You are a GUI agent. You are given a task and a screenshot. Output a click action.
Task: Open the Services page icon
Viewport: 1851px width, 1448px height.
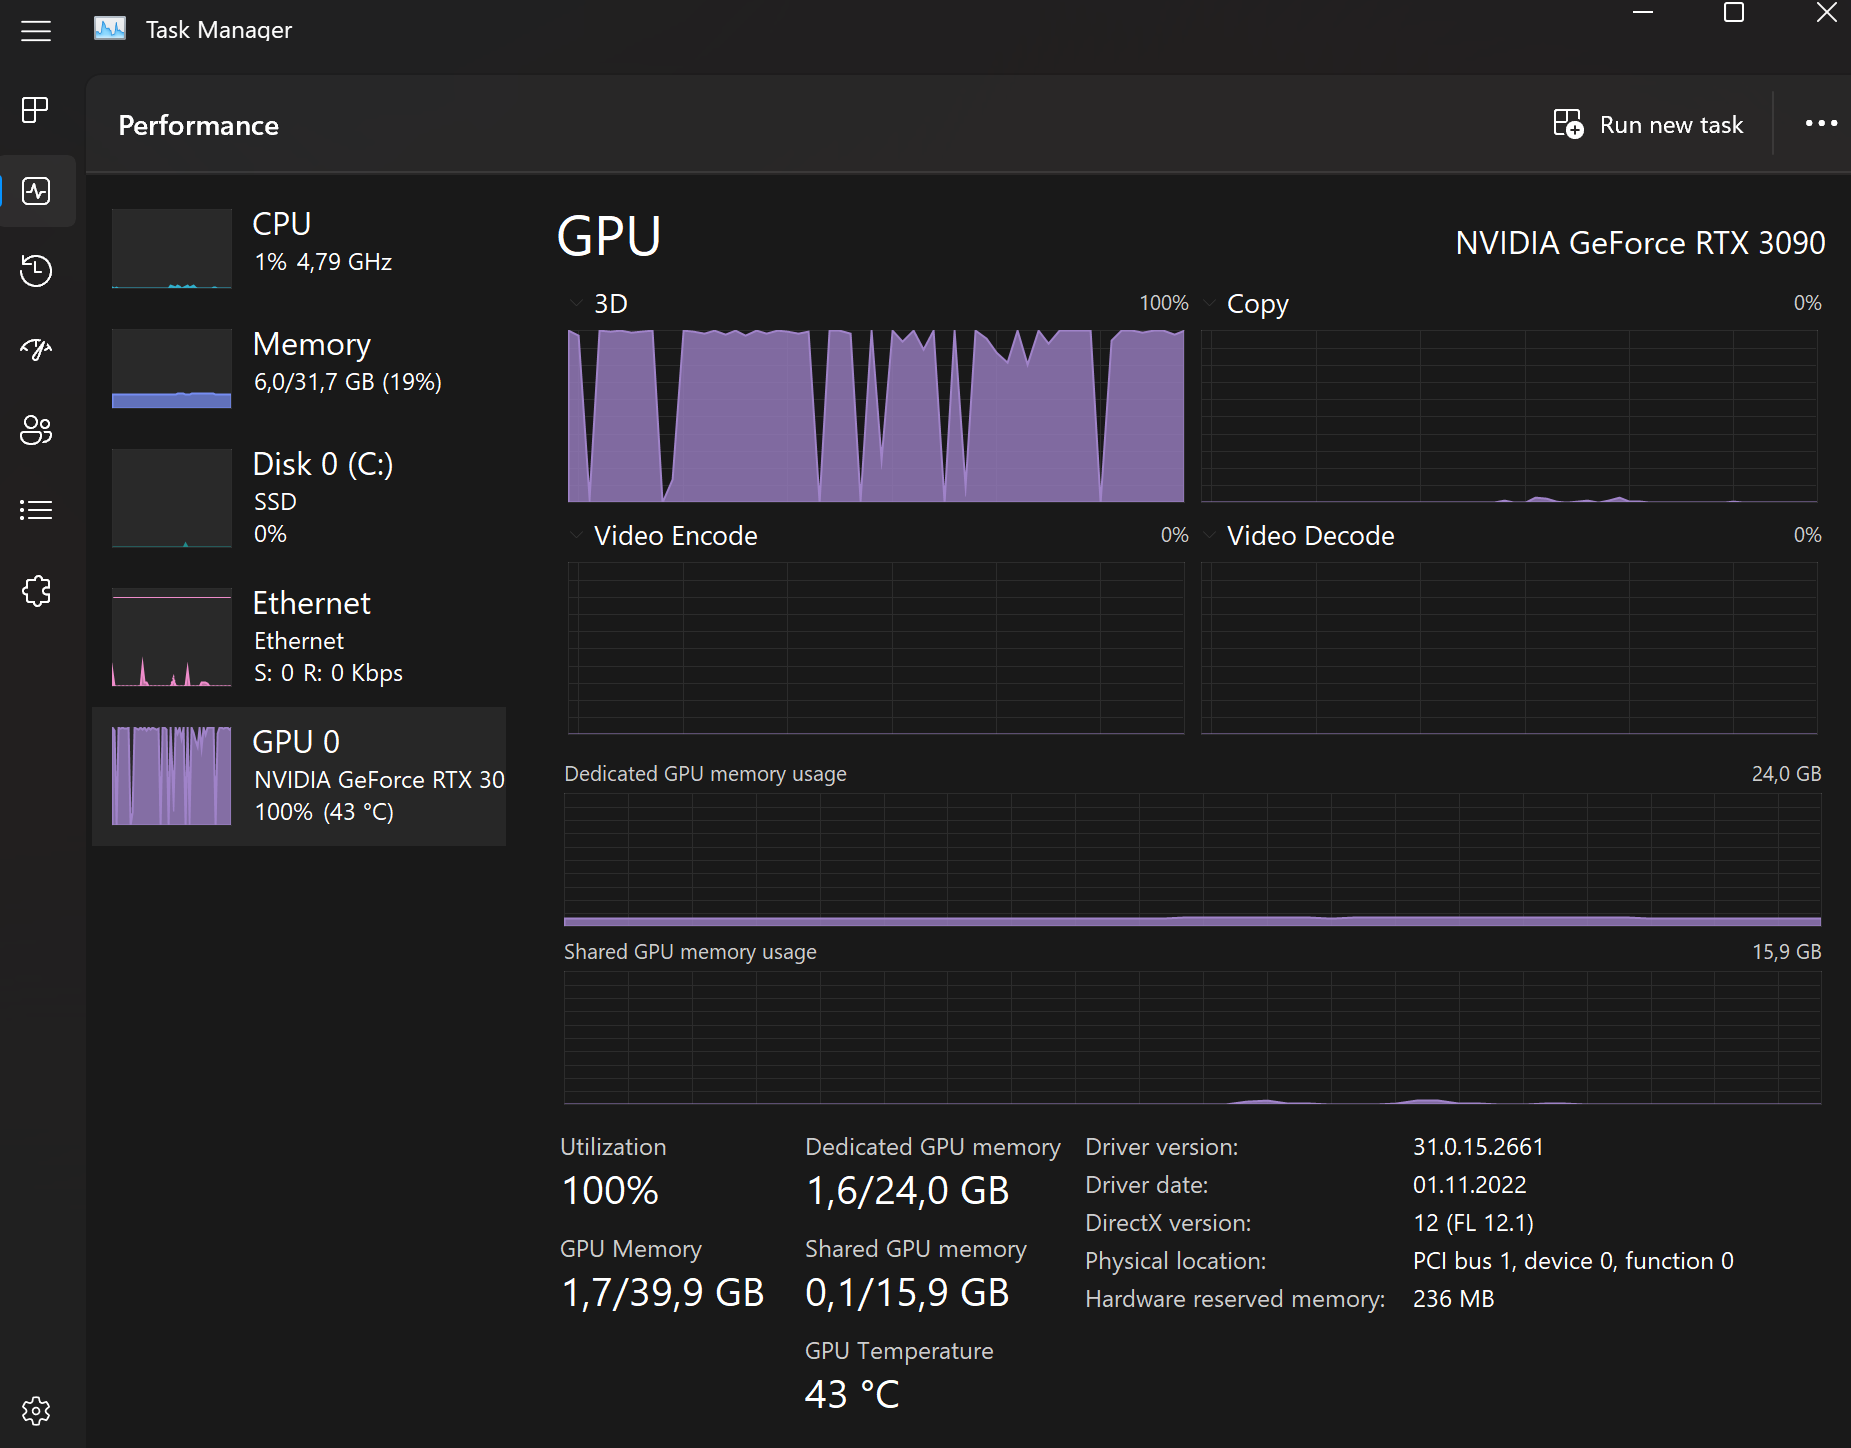[x=36, y=591]
